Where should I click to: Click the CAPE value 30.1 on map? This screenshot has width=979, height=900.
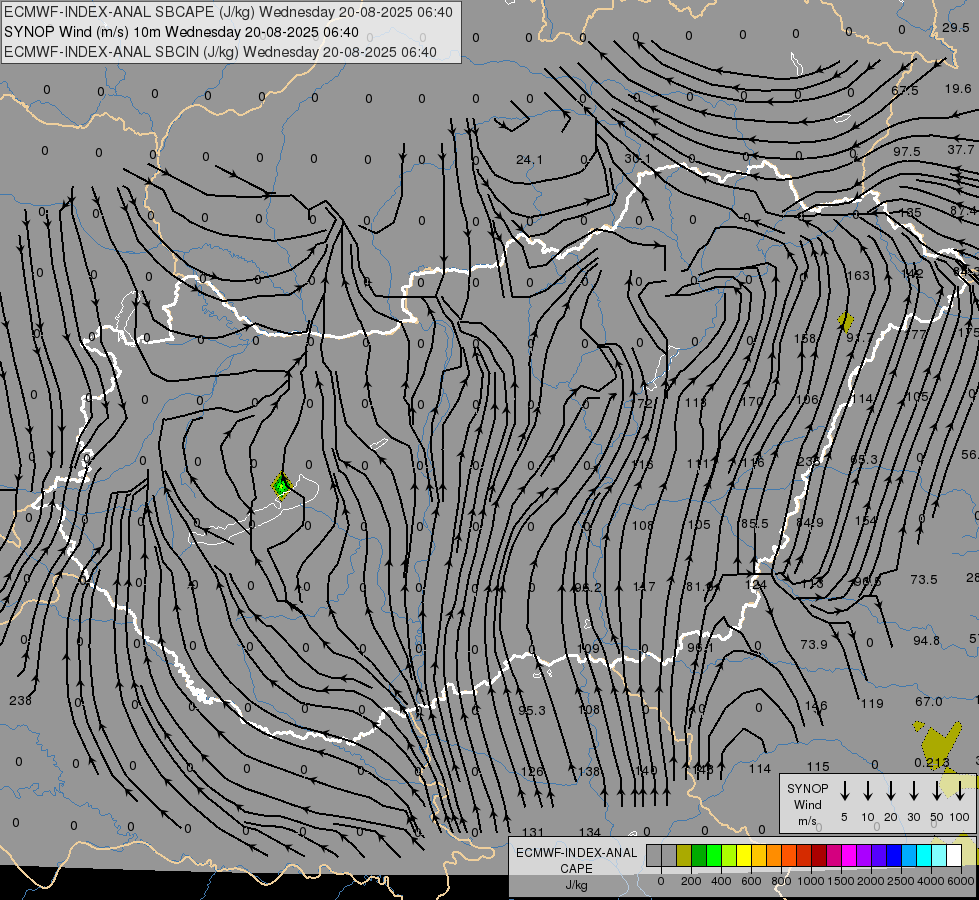pos(637,159)
